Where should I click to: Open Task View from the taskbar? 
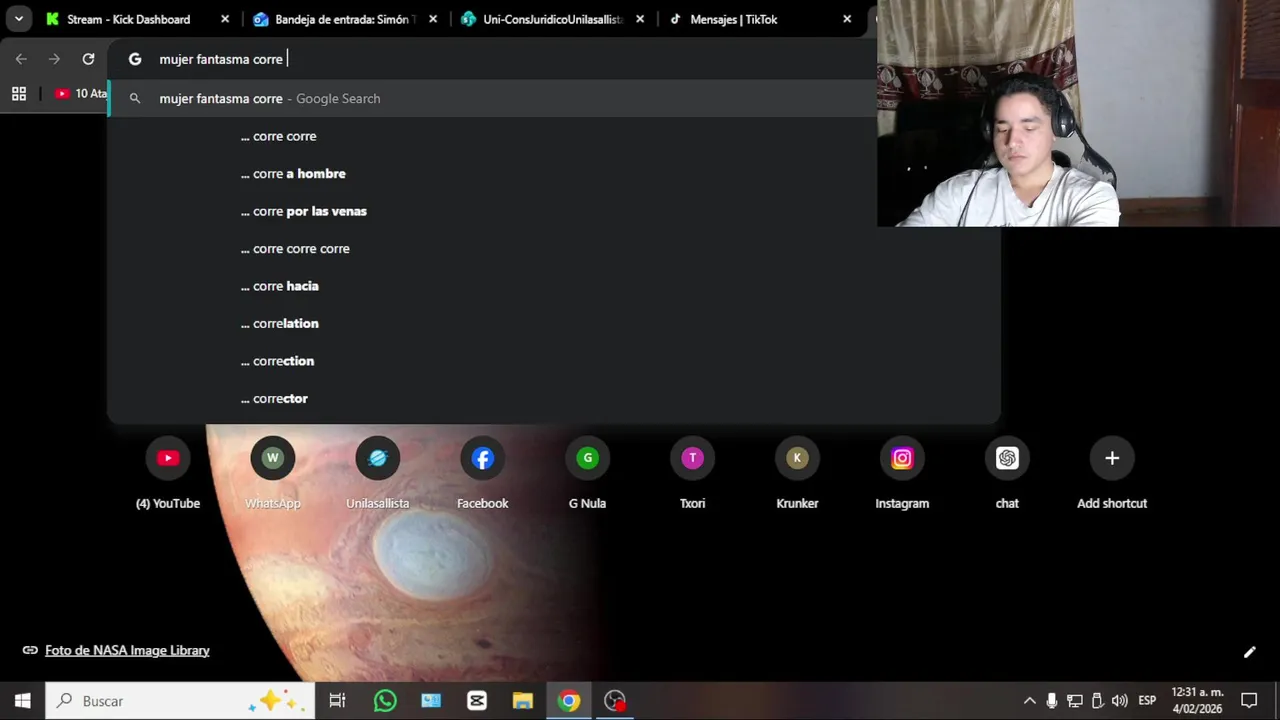pos(337,701)
